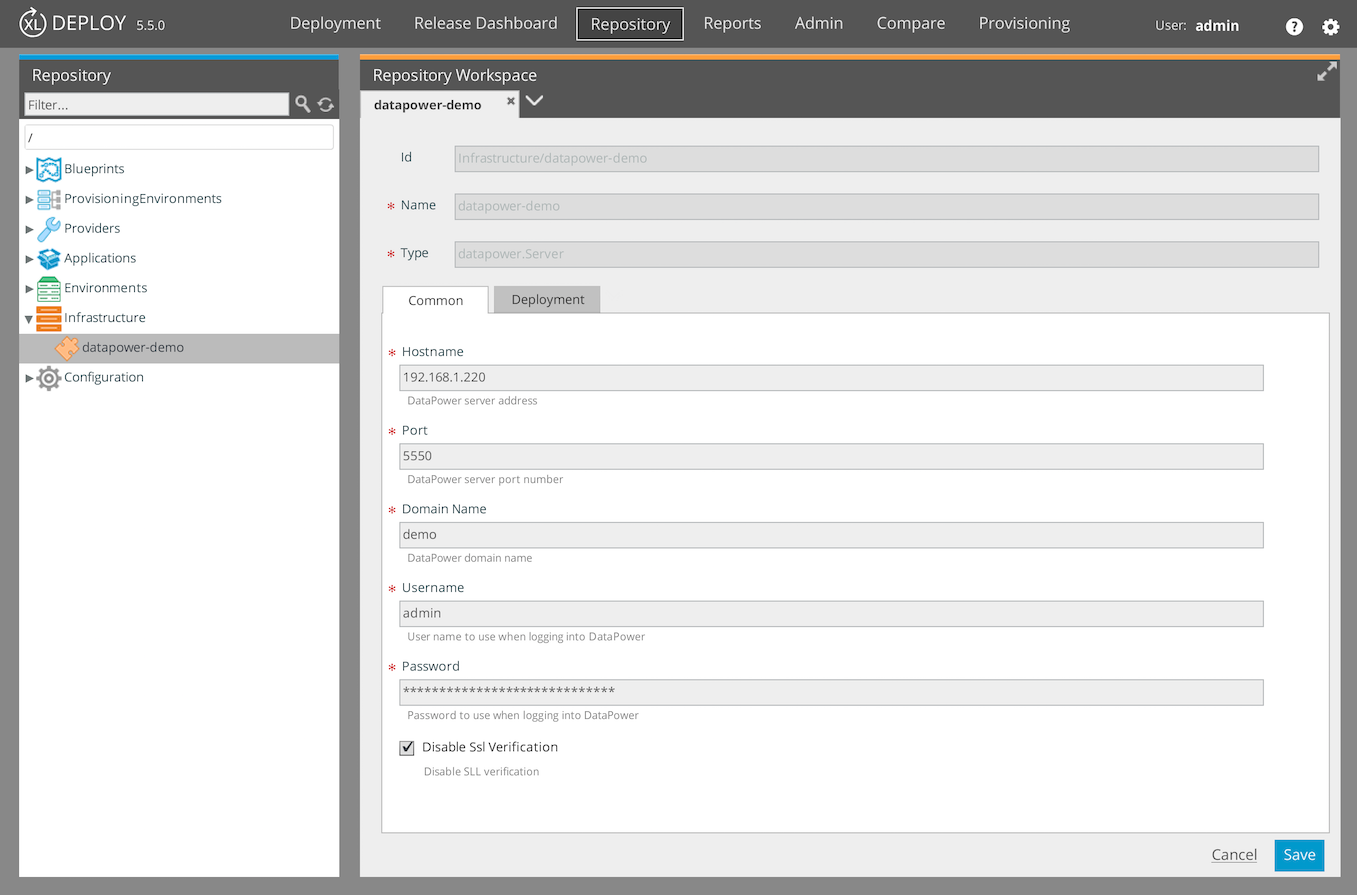
Task: Open the Provisioning menu
Action: tap(1024, 23)
